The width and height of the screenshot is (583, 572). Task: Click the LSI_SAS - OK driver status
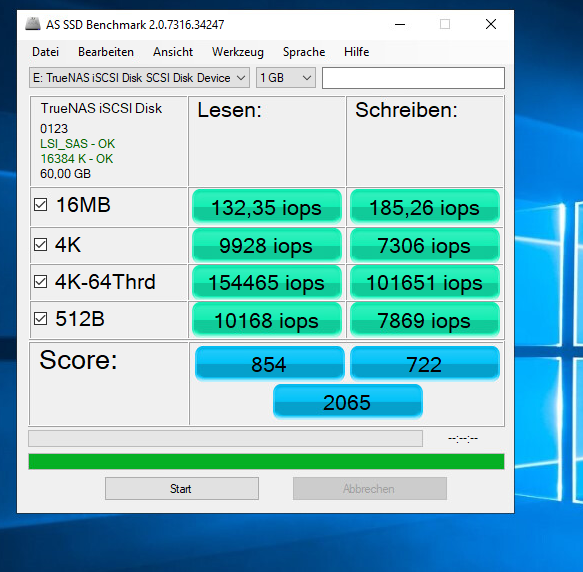tap(77, 144)
